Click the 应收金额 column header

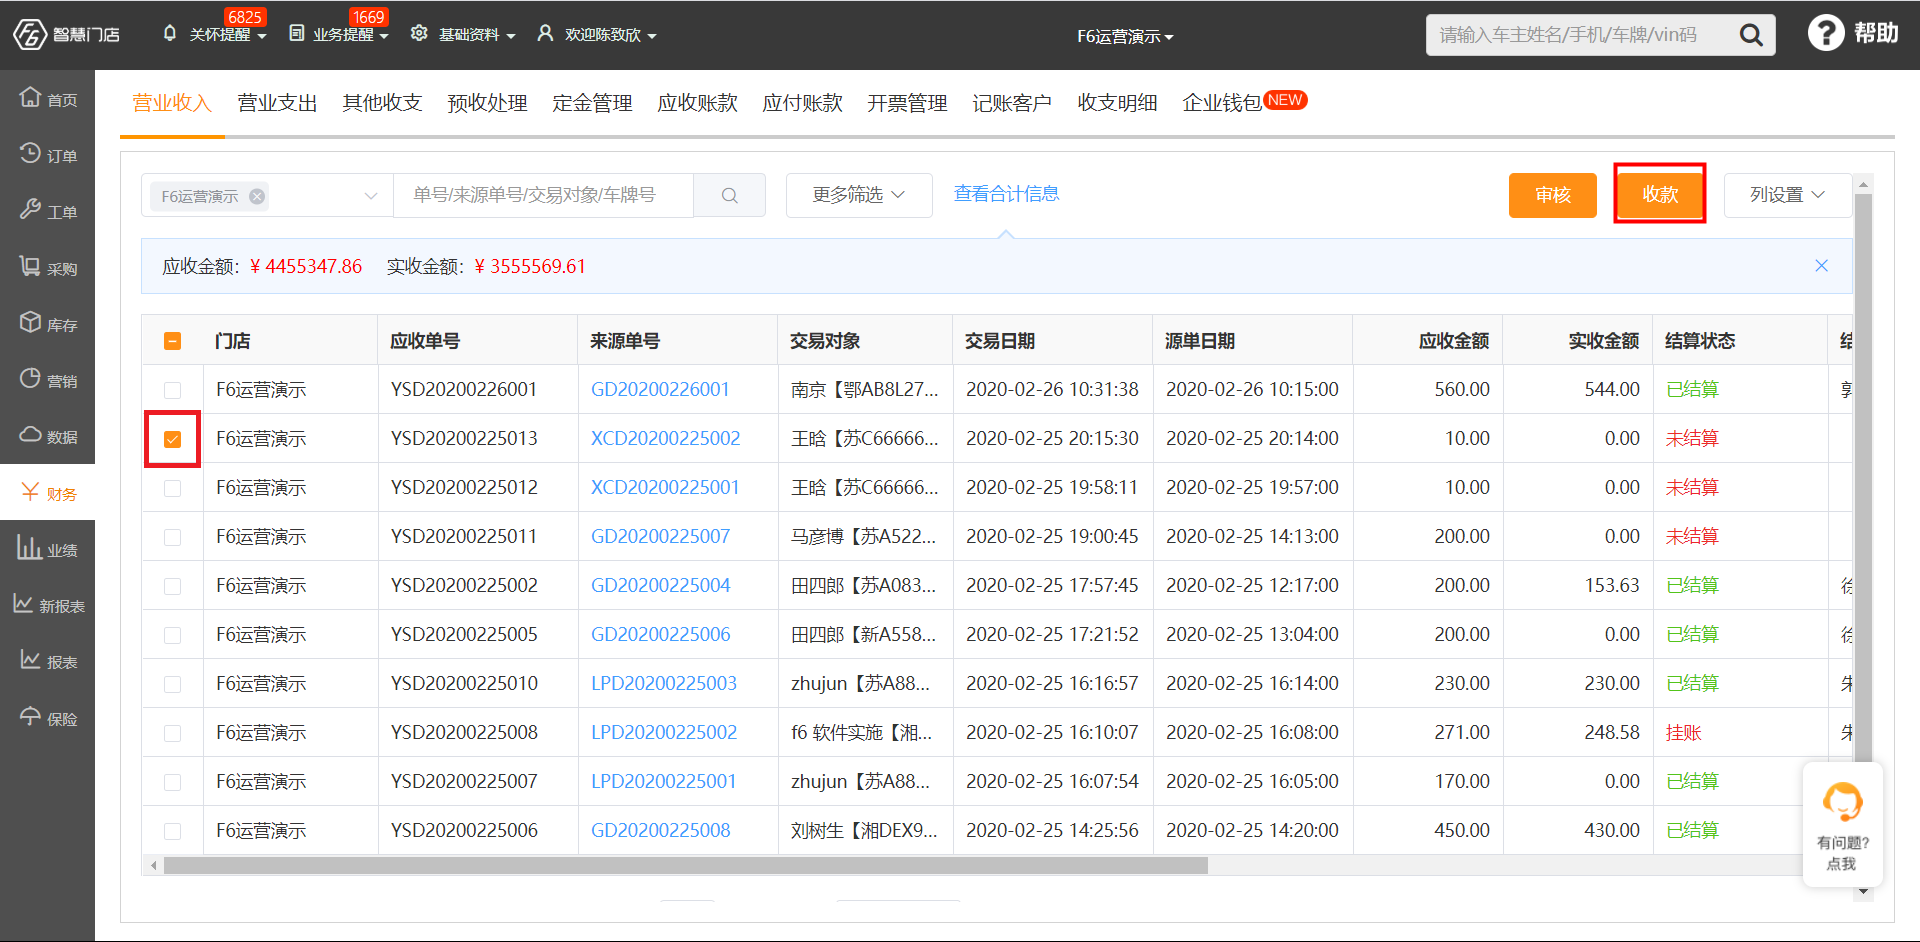(1453, 341)
